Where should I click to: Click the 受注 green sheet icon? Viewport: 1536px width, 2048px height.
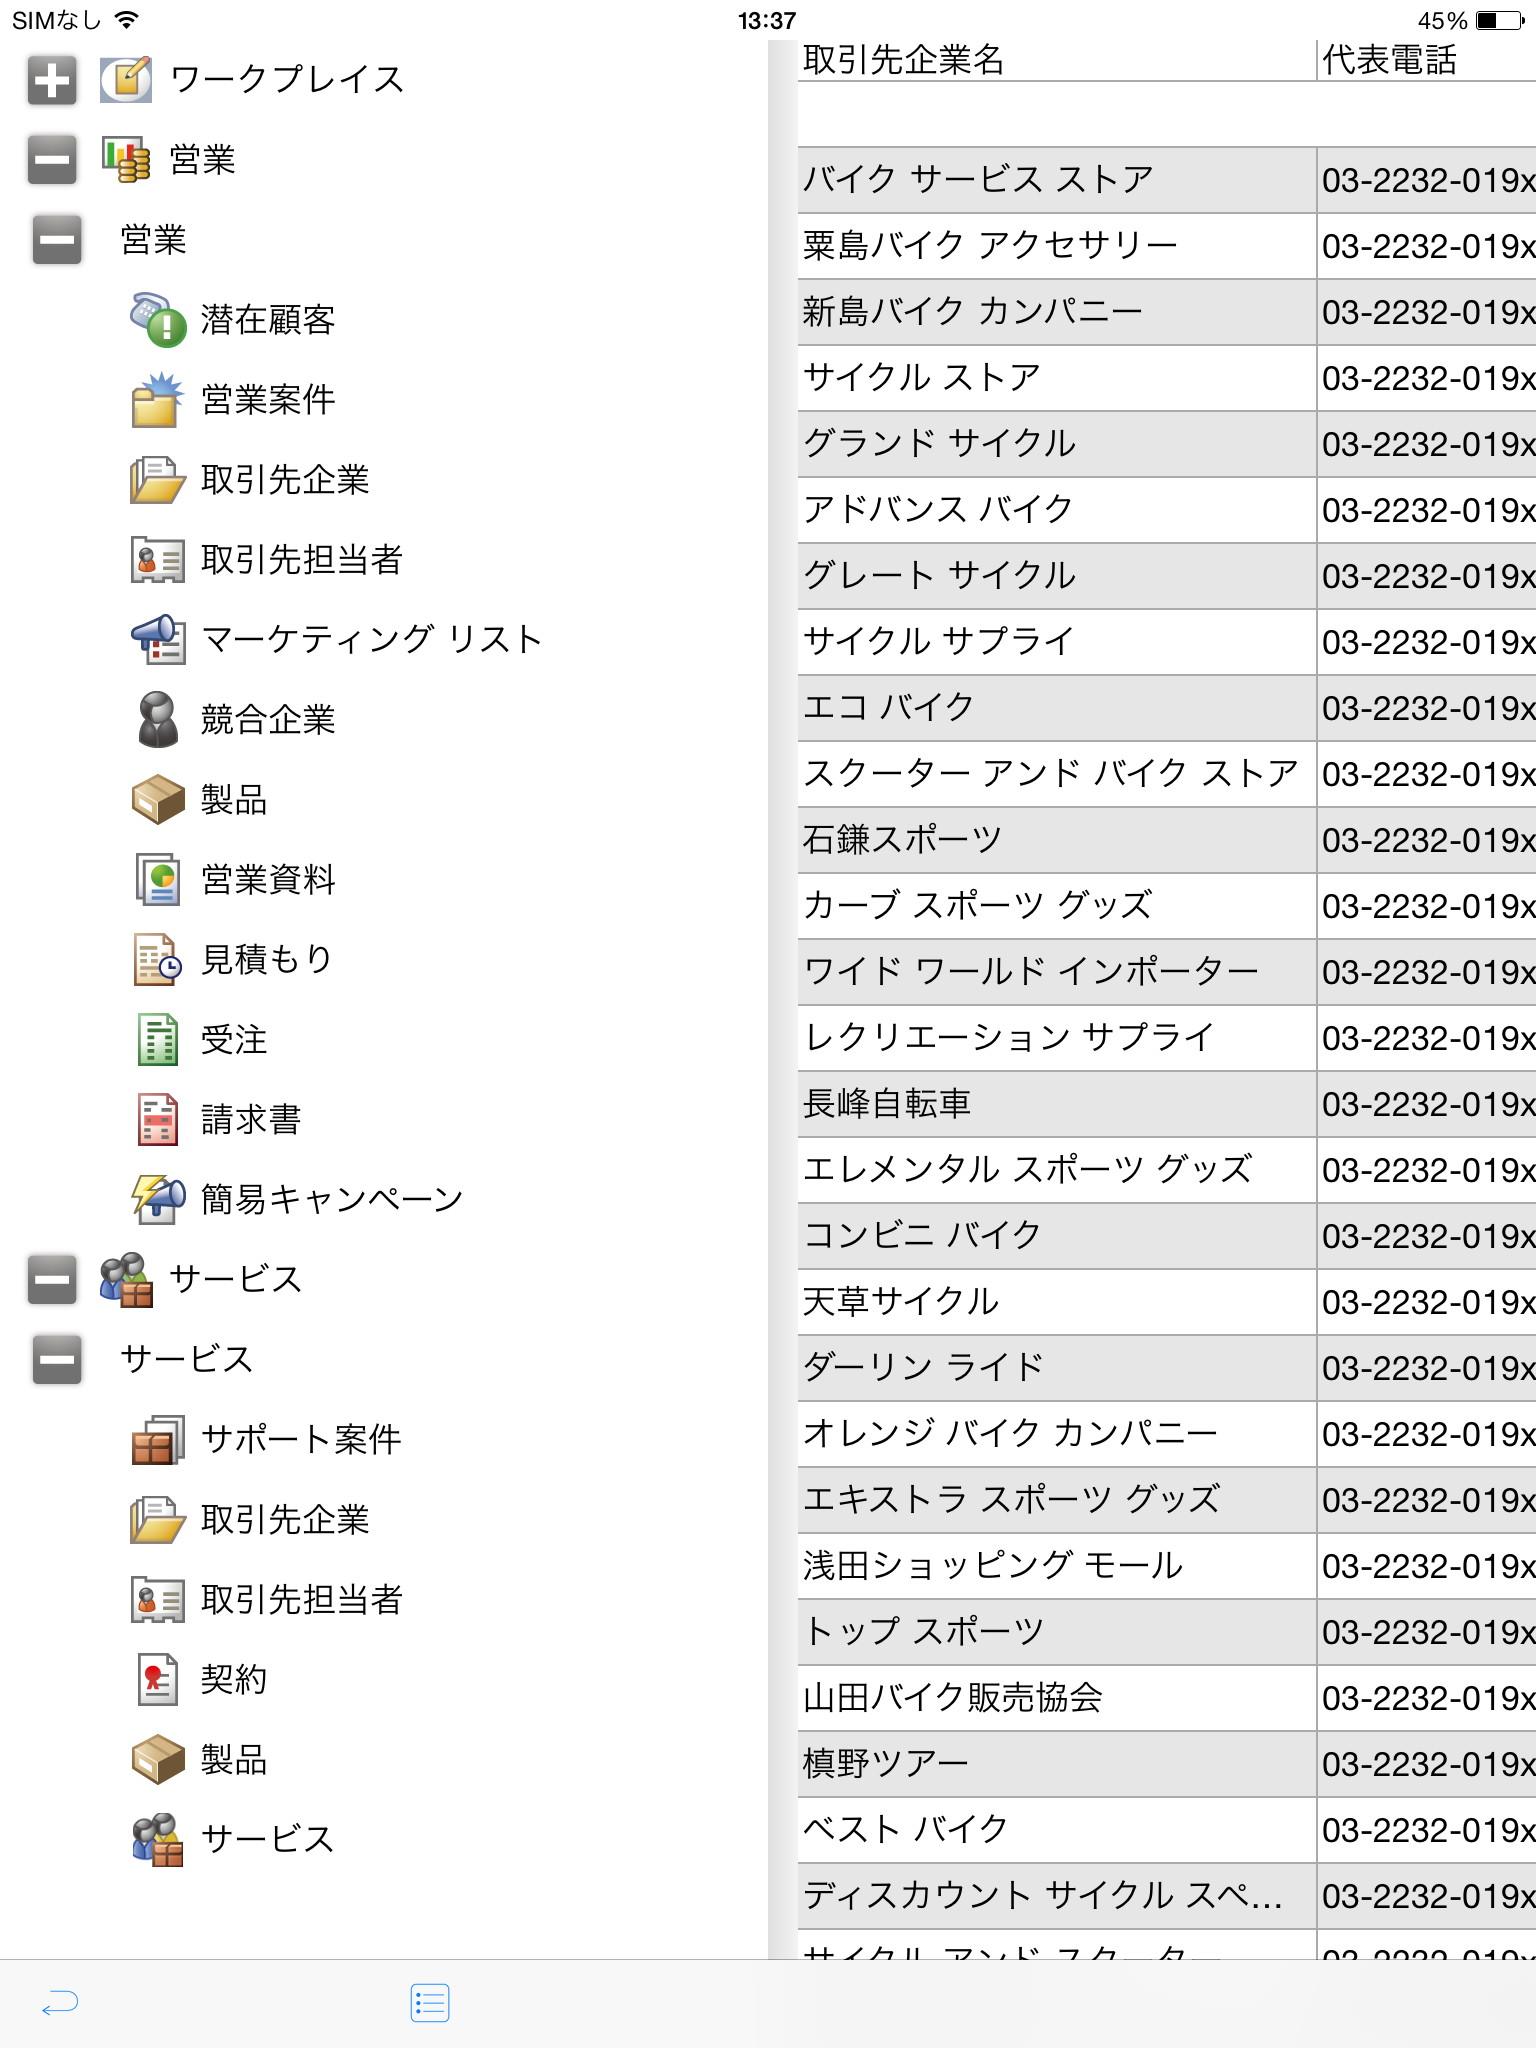point(158,1040)
